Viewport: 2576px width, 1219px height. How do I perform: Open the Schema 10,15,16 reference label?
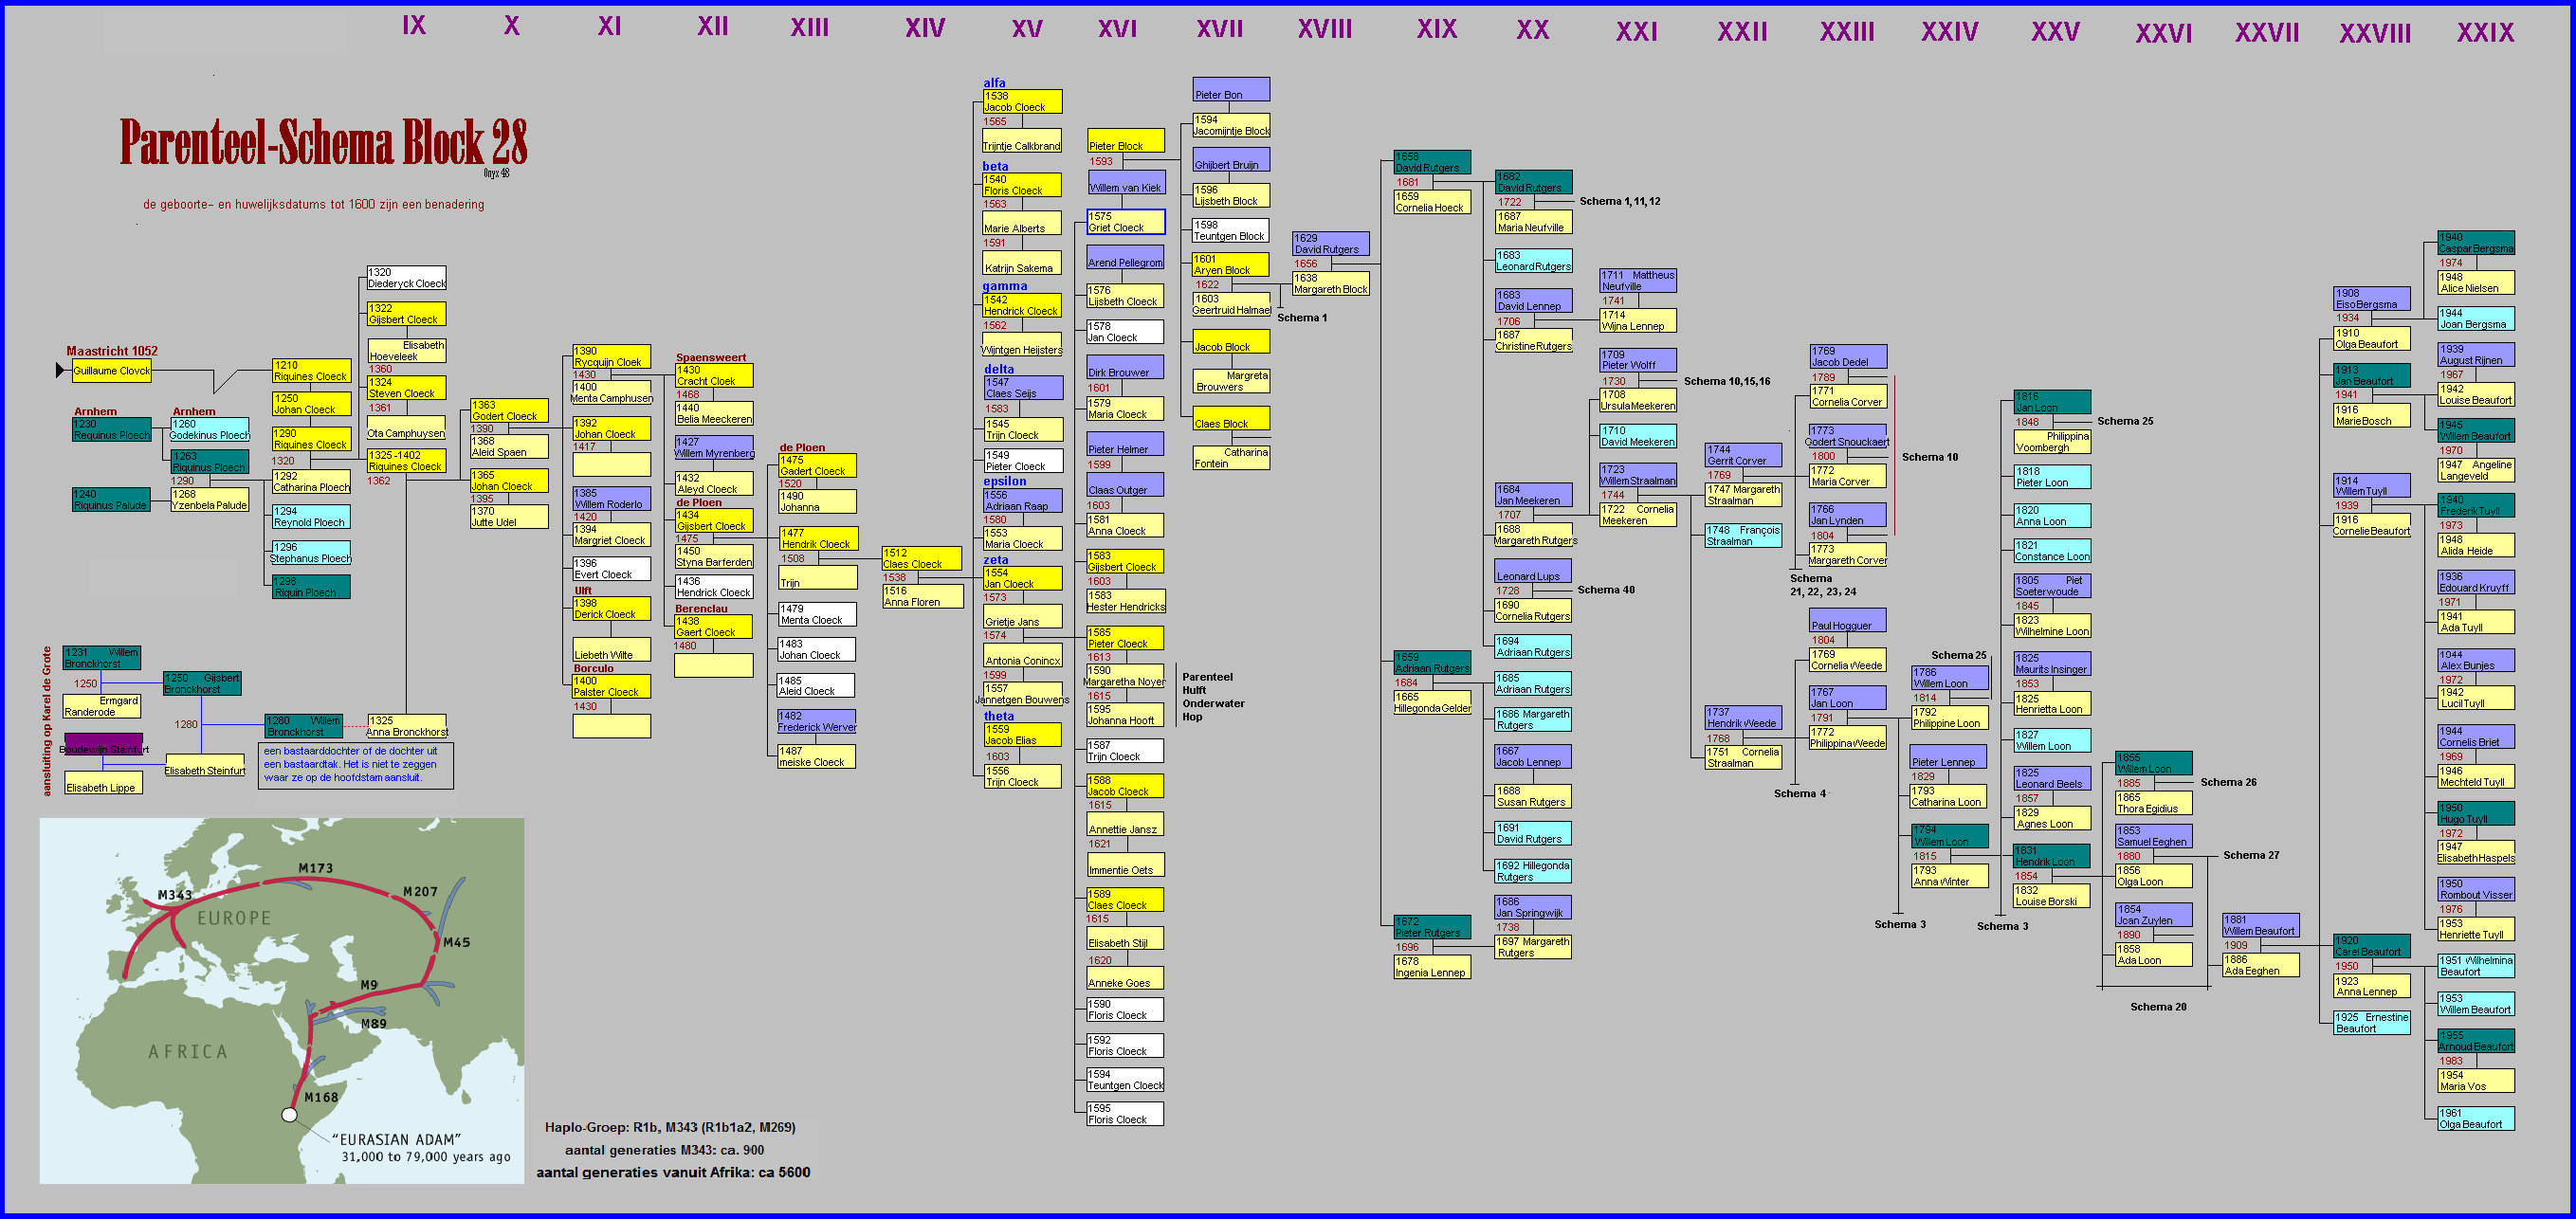[x=1726, y=381]
